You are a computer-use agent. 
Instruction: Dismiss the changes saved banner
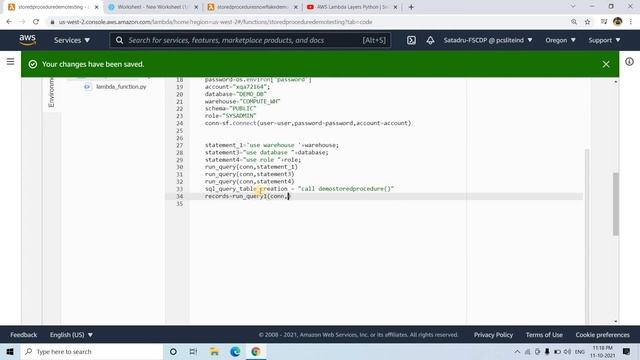coord(606,64)
